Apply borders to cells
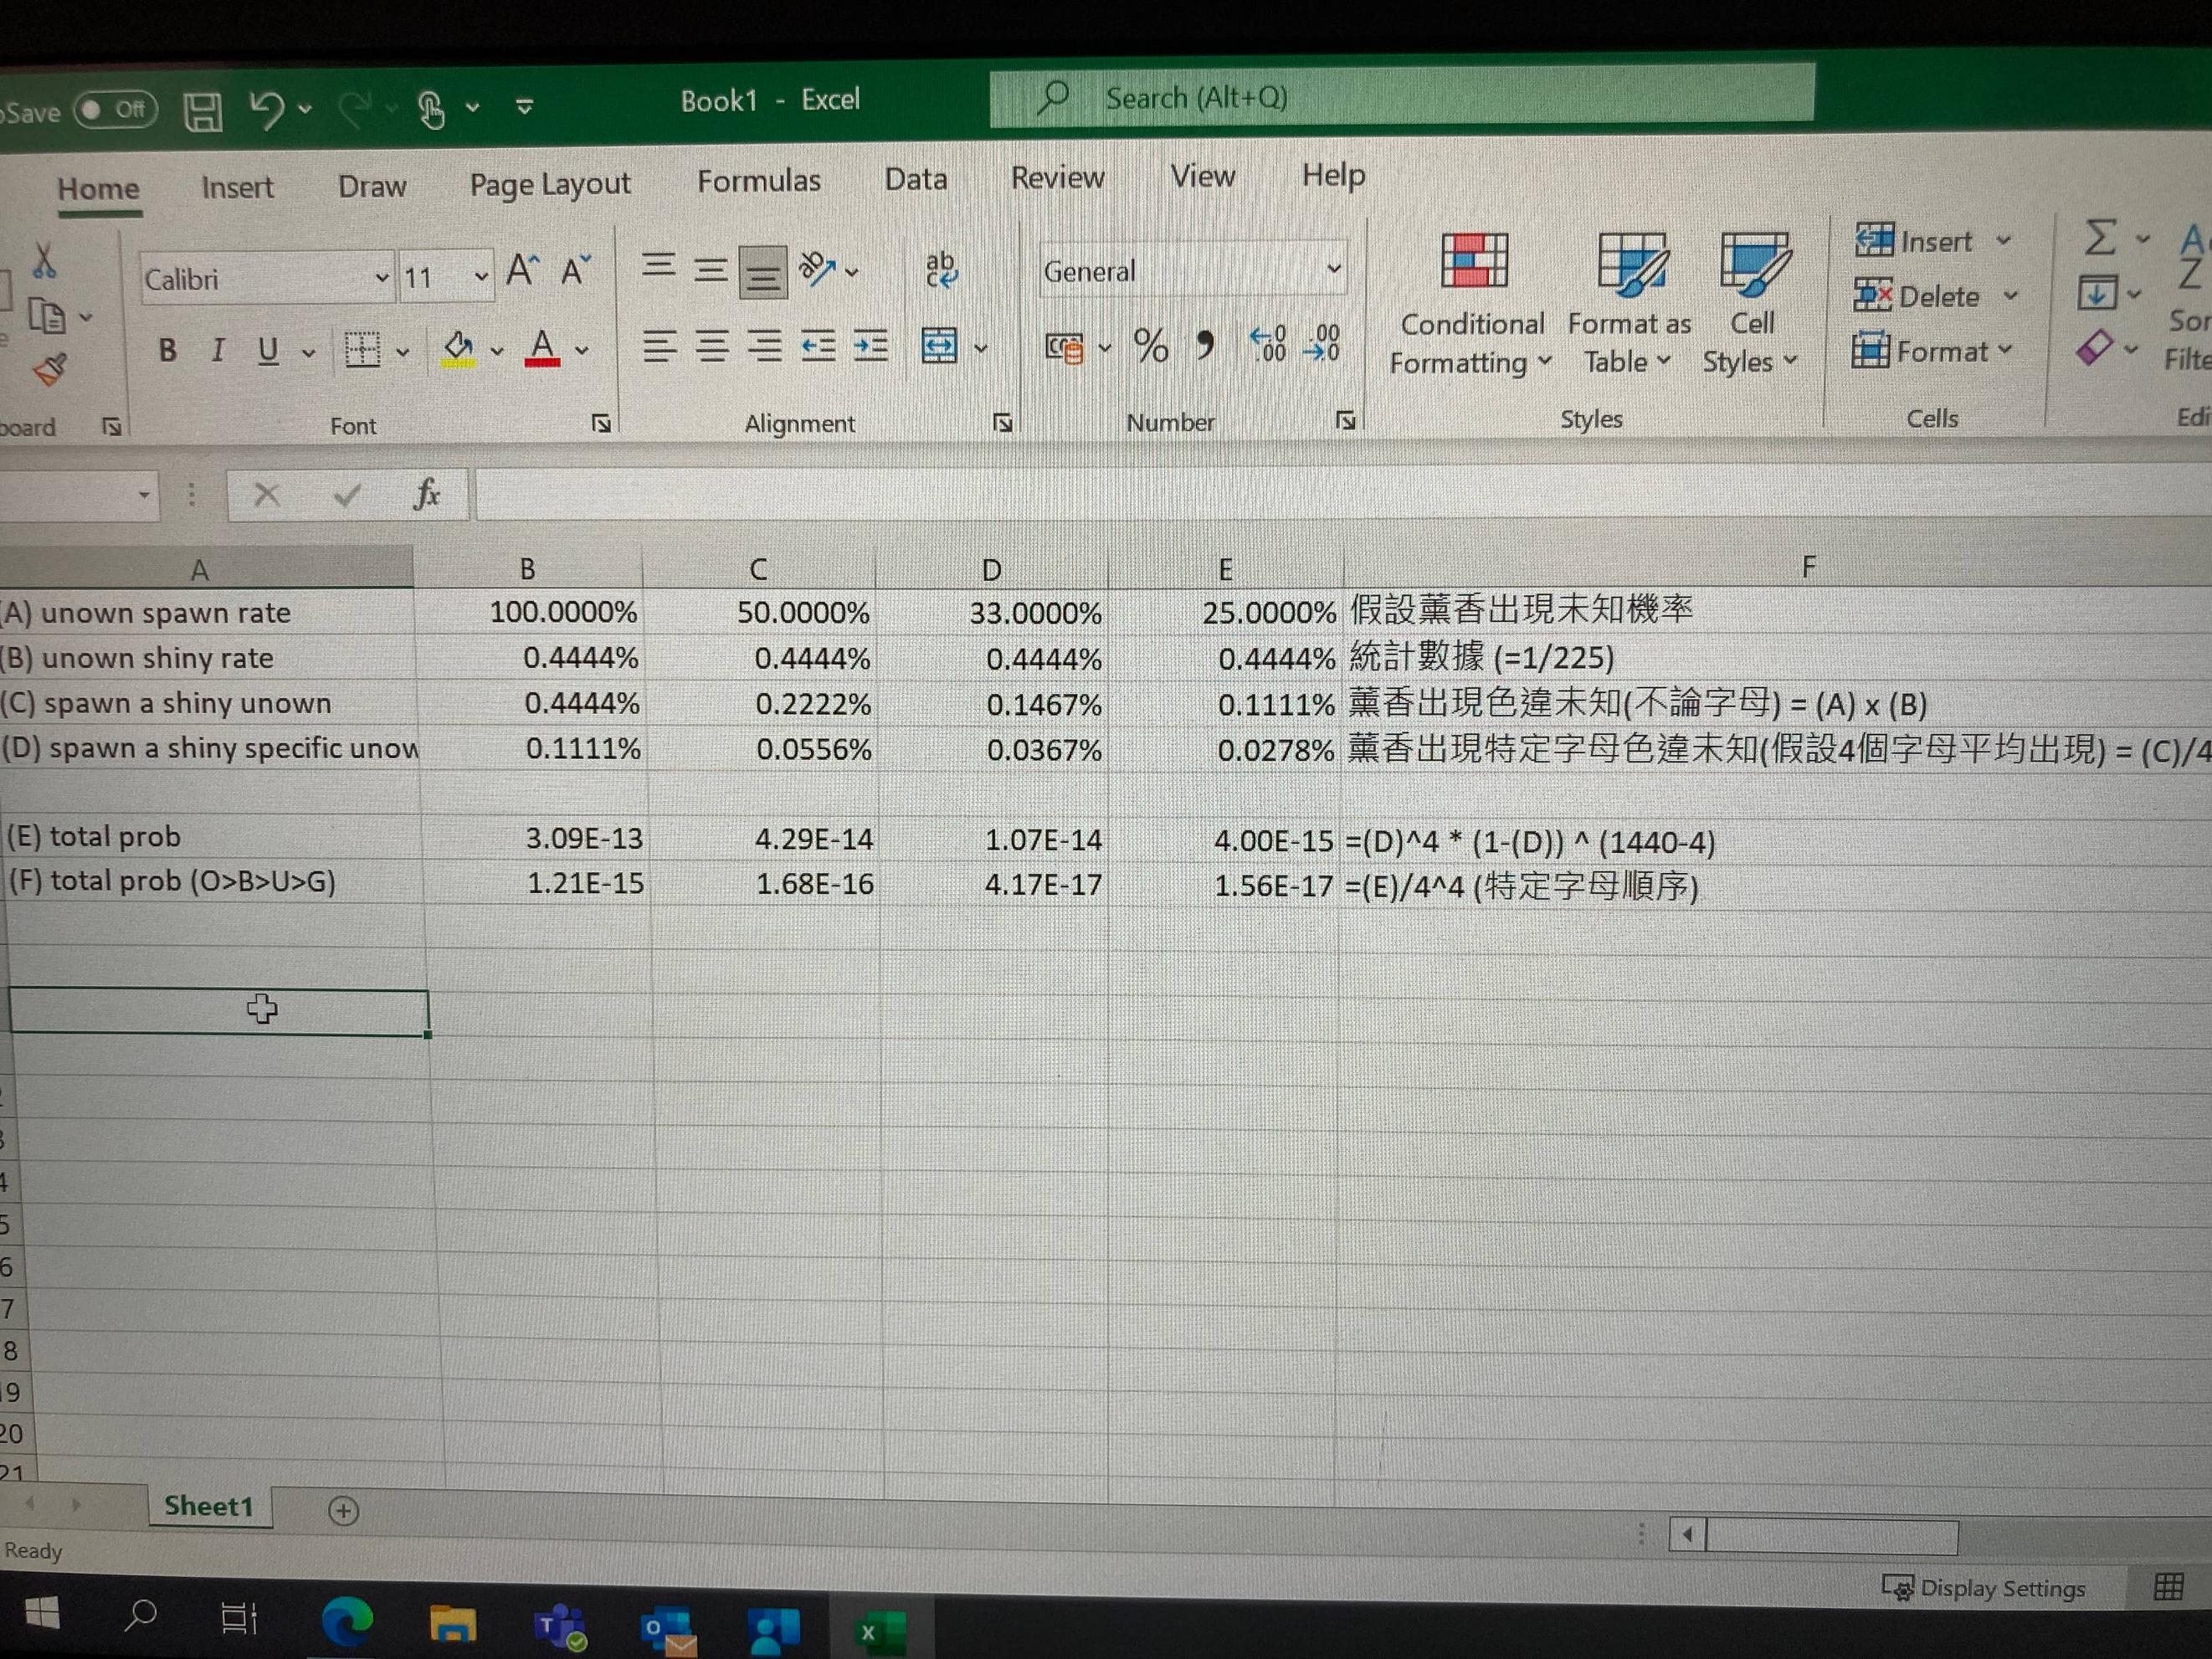The height and width of the screenshot is (1659, 2212). [362, 349]
